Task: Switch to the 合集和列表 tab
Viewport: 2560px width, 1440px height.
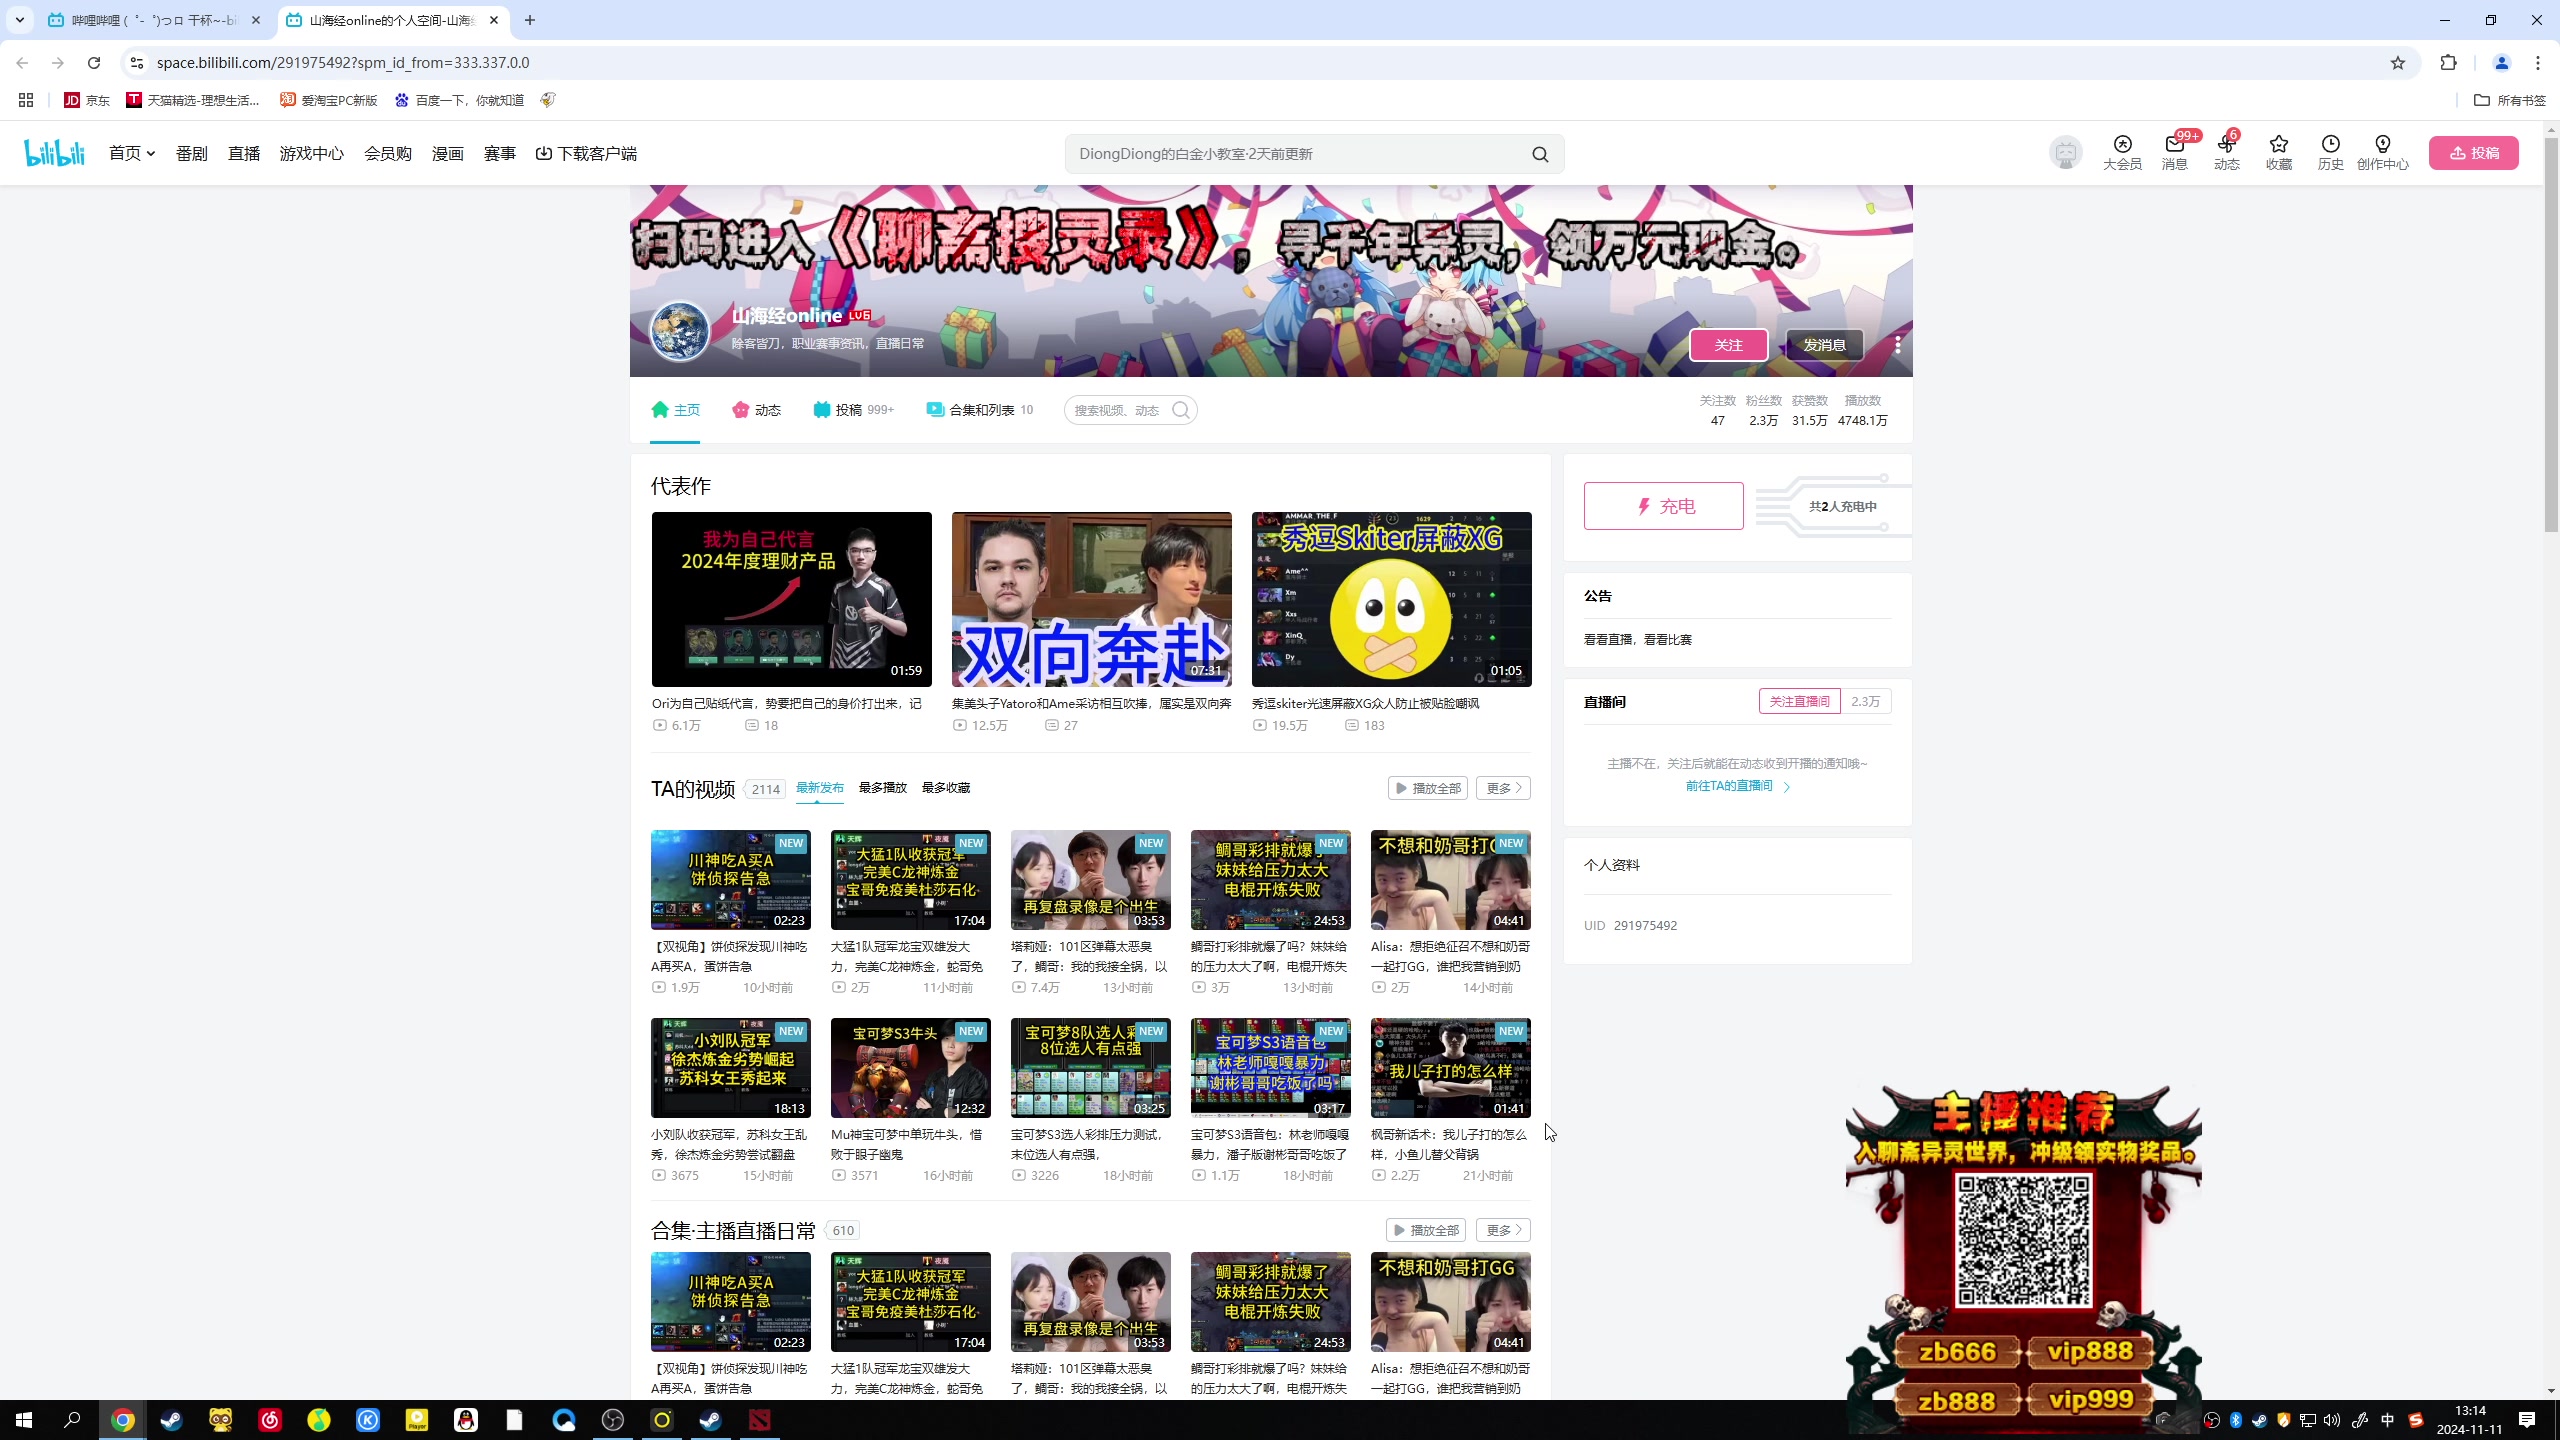Action: pos(979,410)
